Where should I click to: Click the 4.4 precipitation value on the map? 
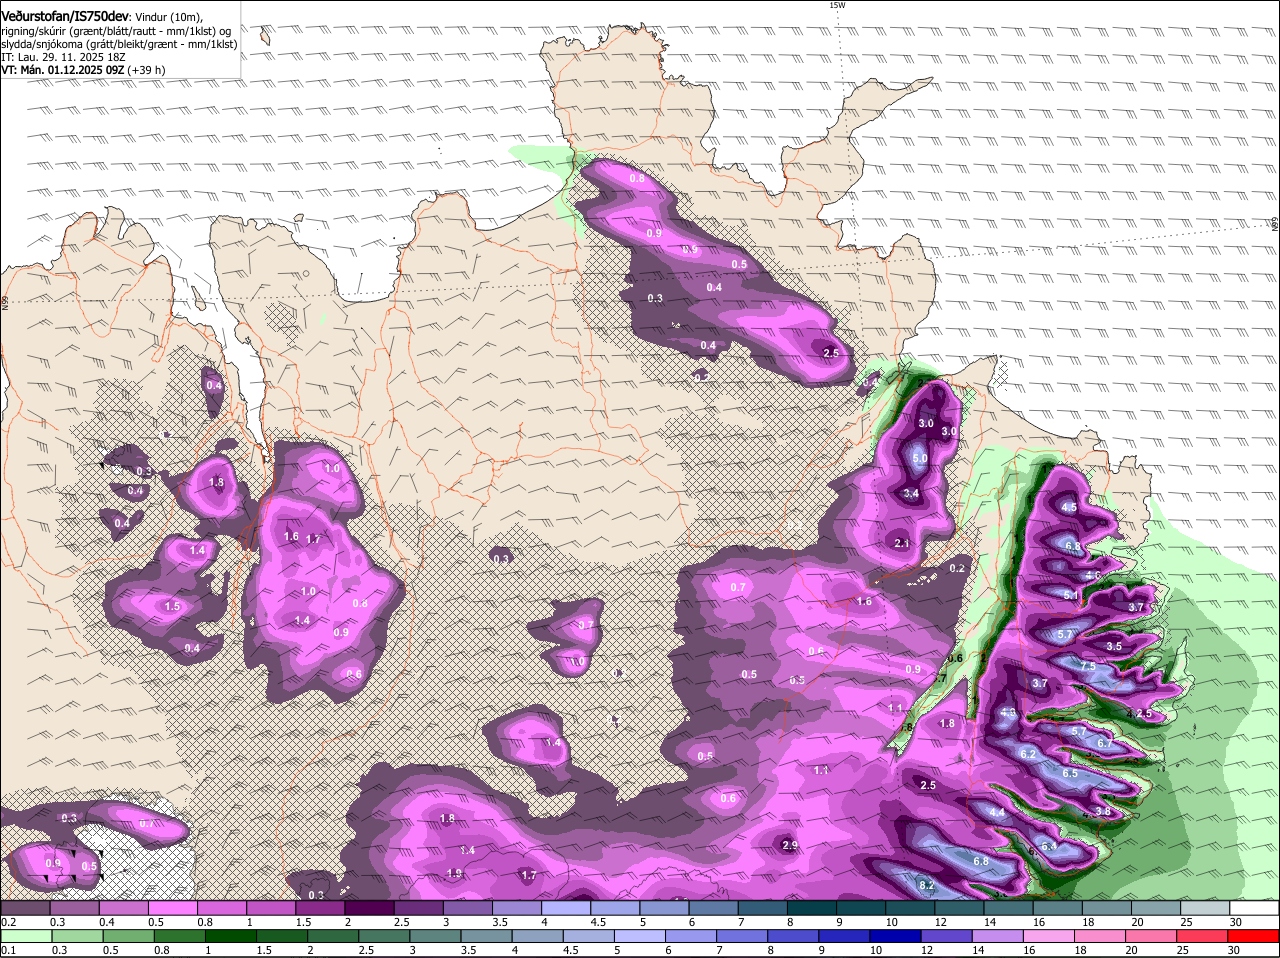[997, 813]
